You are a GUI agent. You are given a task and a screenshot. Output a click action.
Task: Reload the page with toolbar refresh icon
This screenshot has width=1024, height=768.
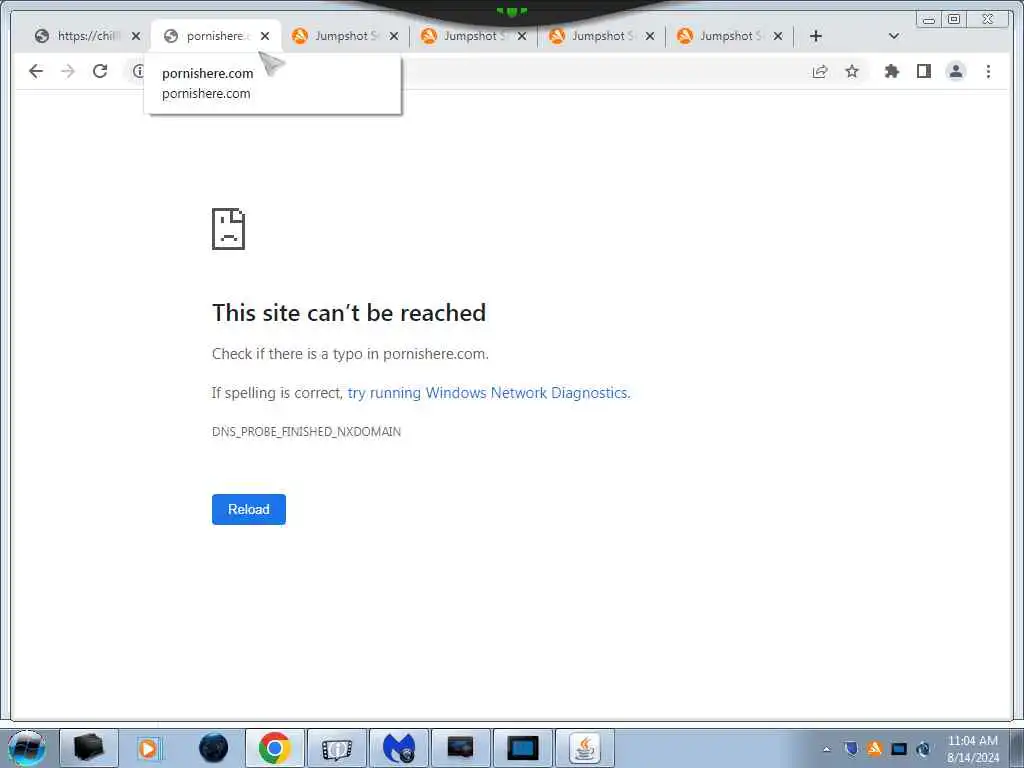pos(100,71)
